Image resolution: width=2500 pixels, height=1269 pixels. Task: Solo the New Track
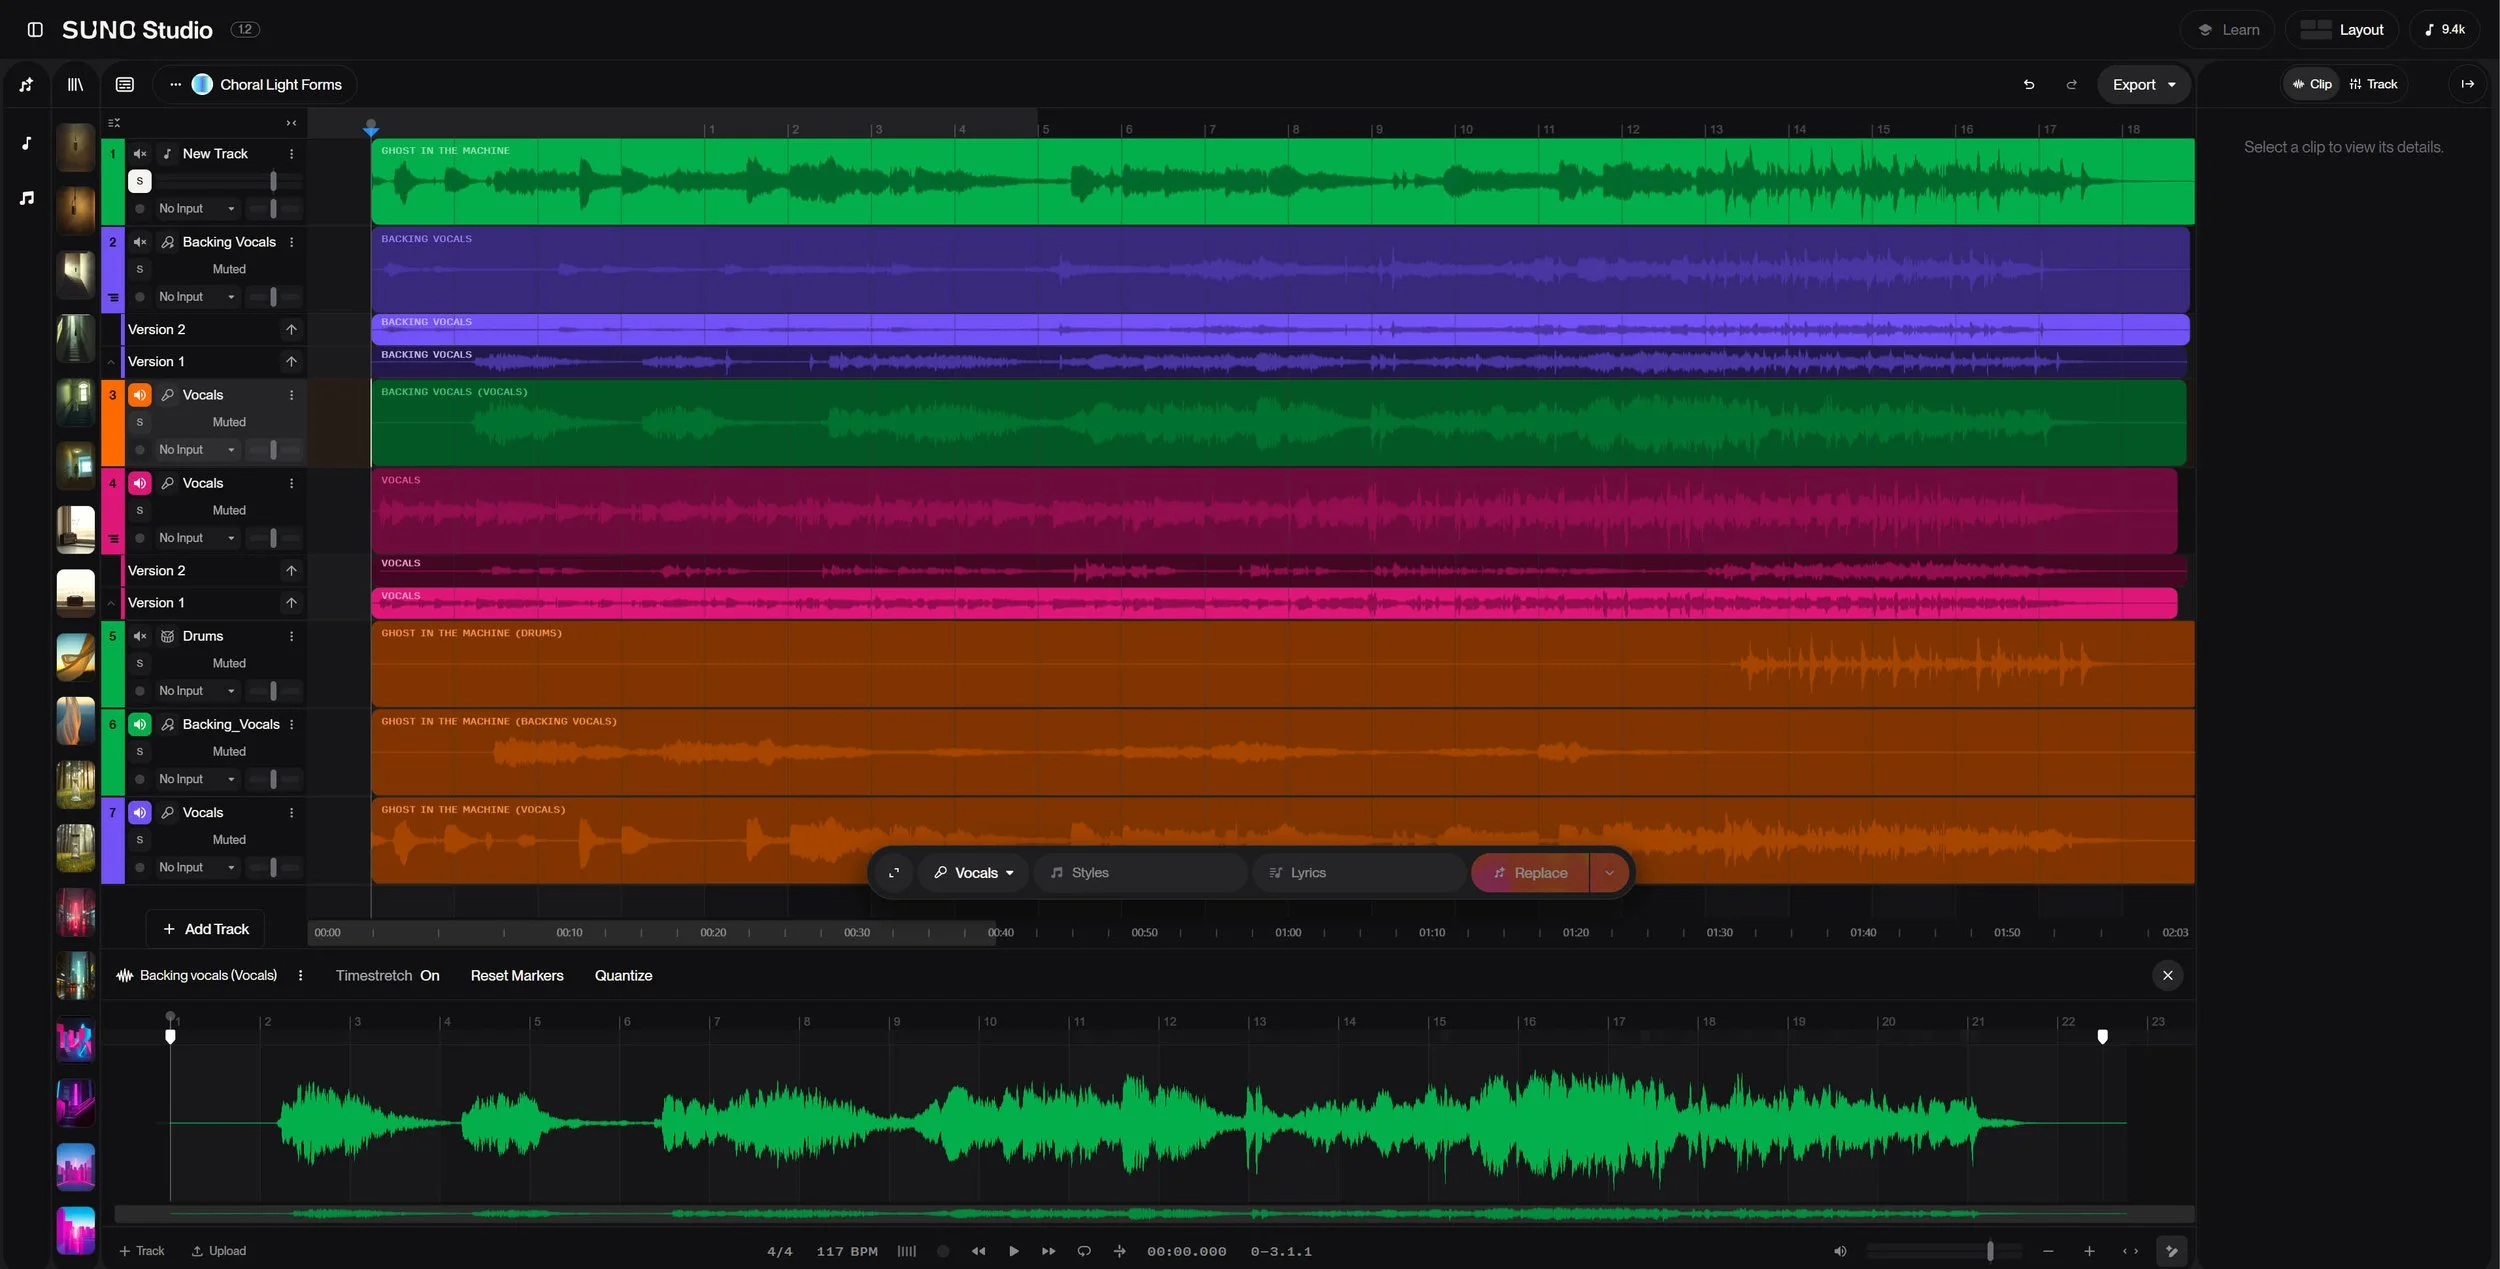[x=140, y=181]
